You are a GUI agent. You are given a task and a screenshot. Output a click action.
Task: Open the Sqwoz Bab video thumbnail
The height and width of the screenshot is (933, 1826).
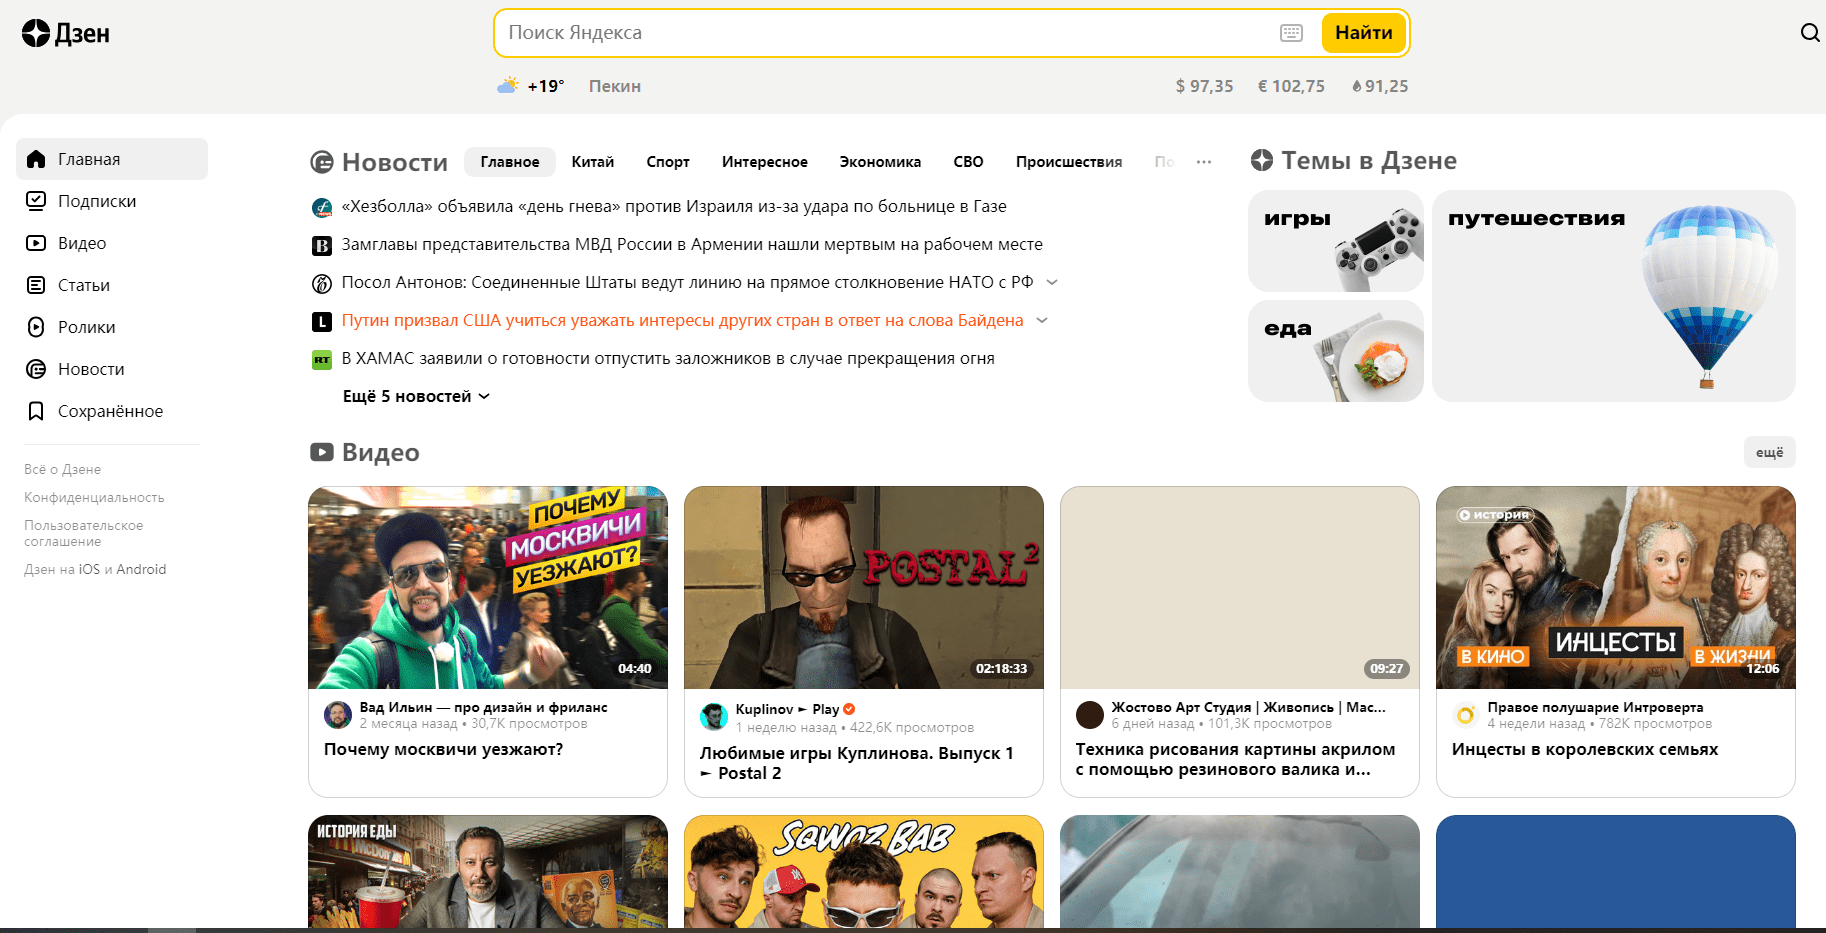pyautogui.click(x=864, y=872)
